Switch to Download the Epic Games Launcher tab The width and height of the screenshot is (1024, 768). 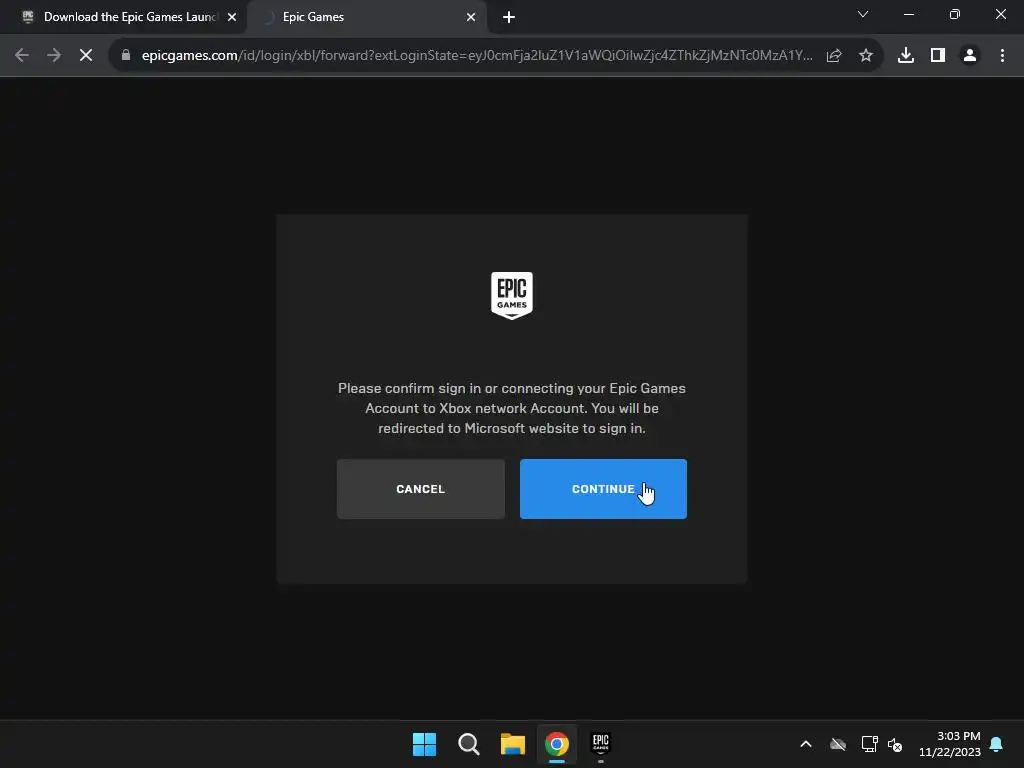tap(124, 17)
